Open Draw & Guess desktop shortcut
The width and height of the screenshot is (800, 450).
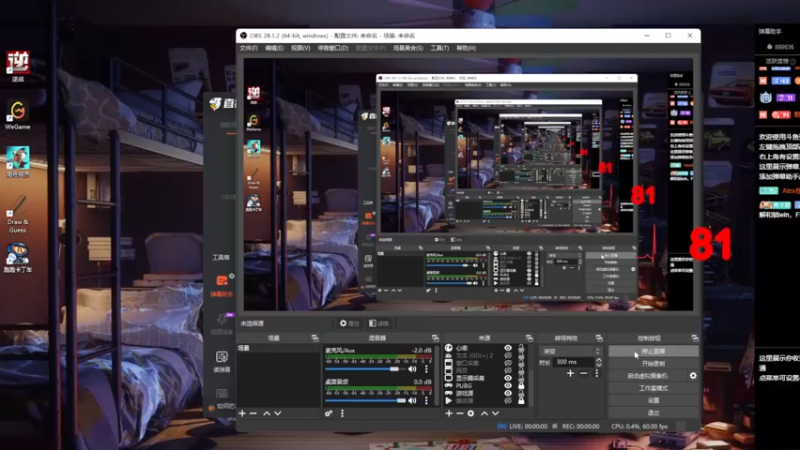point(17,214)
